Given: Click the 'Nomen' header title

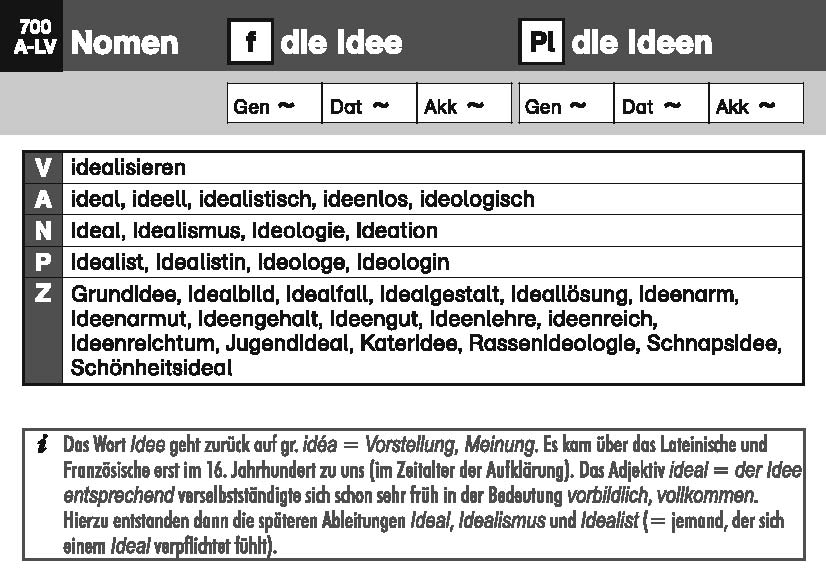Looking at the screenshot, I should click(125, 43).
